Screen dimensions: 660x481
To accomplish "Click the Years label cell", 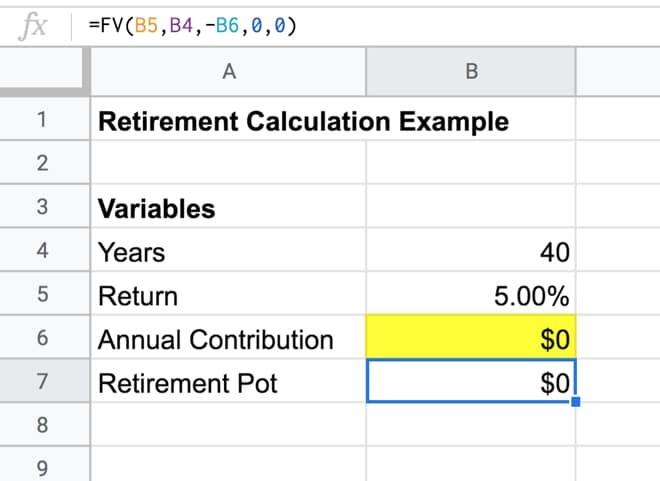I will 229,252.
